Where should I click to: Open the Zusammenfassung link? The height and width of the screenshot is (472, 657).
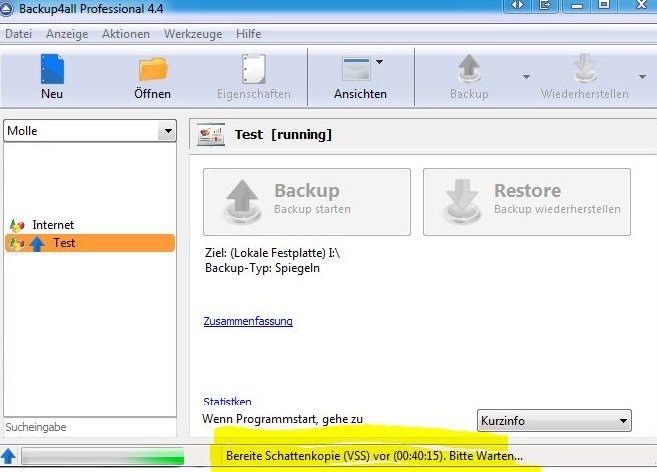[248, 321]
